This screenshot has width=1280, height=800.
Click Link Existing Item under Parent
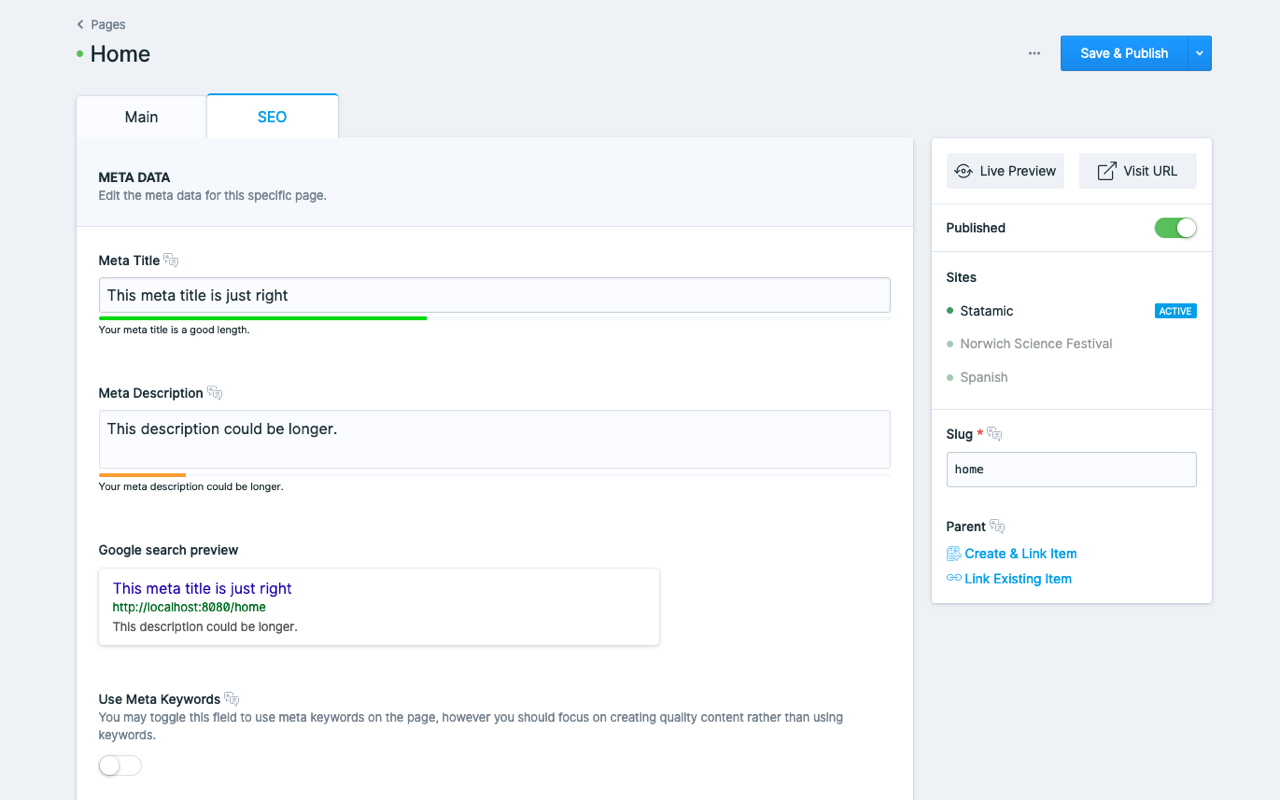[1017, 579]
